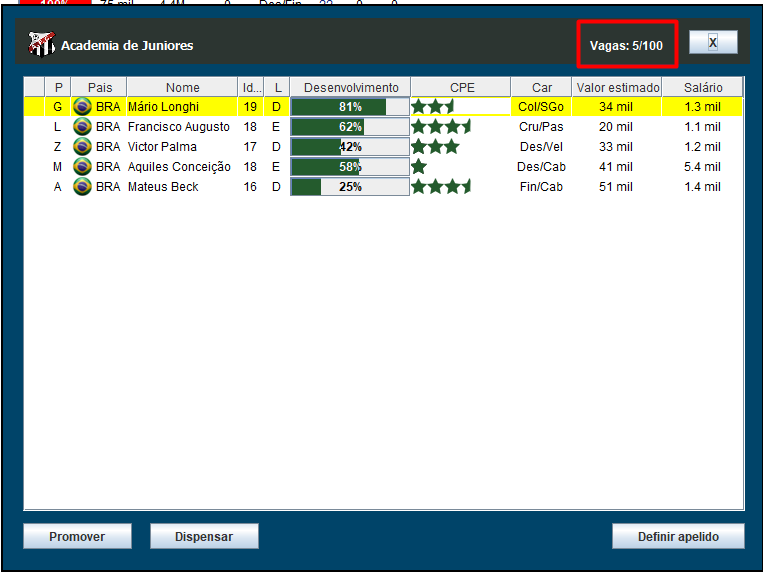This screenshot has width=763, height=572.
Task: Click the single star rating of Aquiles Conceição
Action: click(419, 167)
